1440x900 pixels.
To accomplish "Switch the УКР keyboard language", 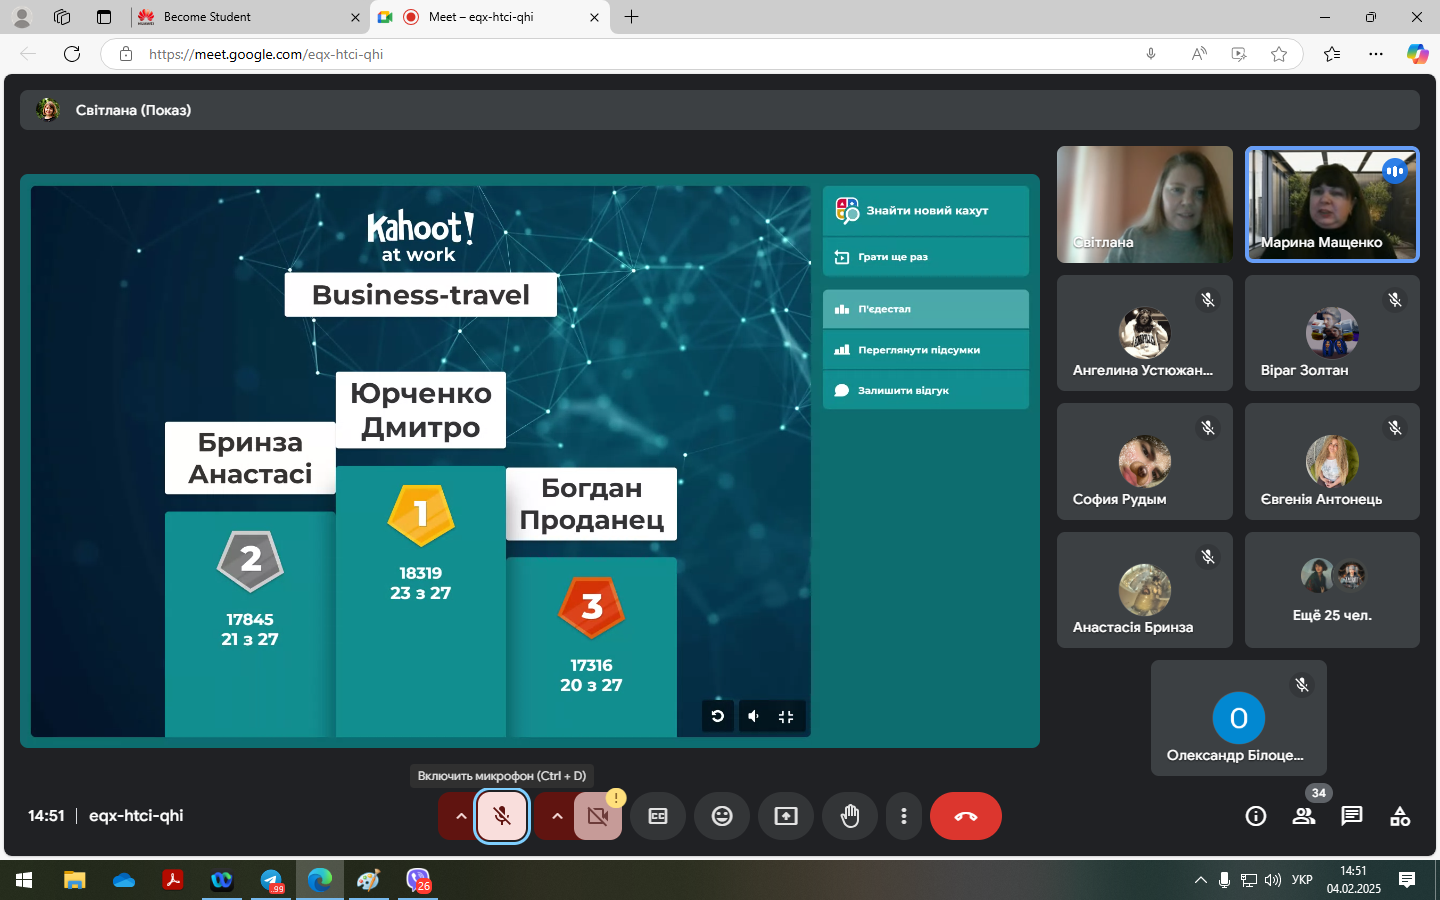I will (1302, 880).
